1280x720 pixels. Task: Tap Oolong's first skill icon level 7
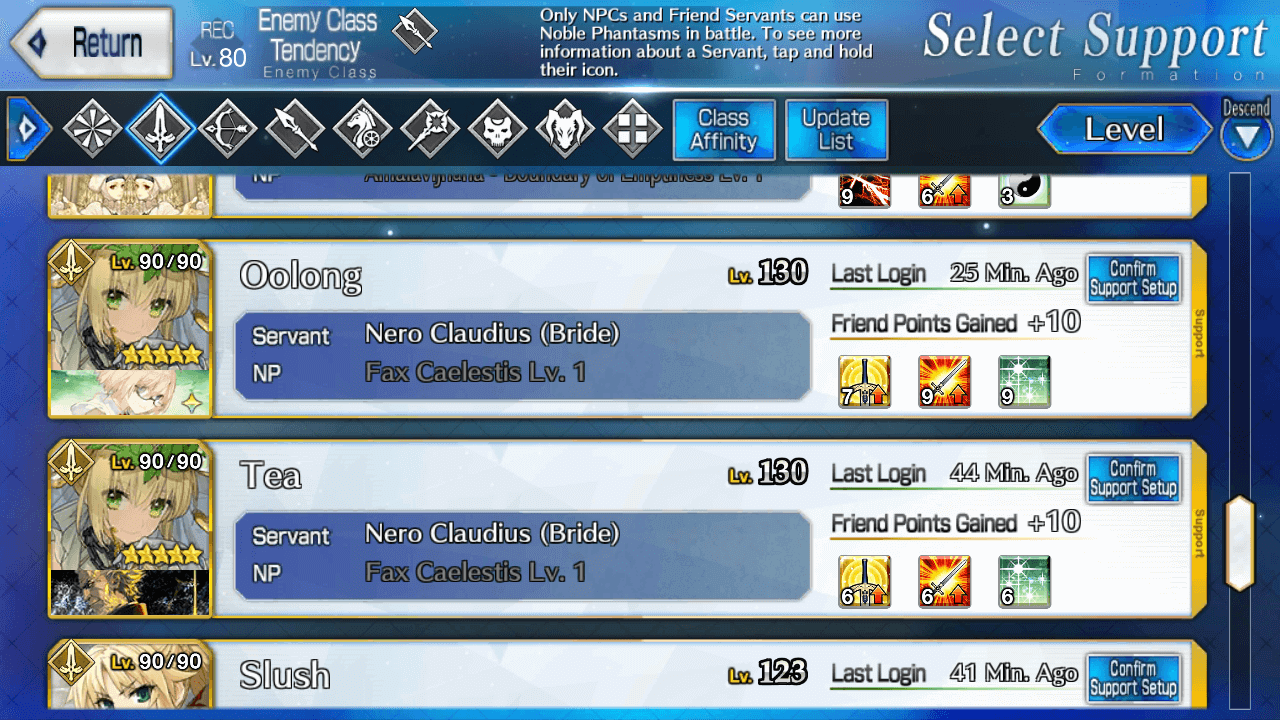(x=864, y=382)
